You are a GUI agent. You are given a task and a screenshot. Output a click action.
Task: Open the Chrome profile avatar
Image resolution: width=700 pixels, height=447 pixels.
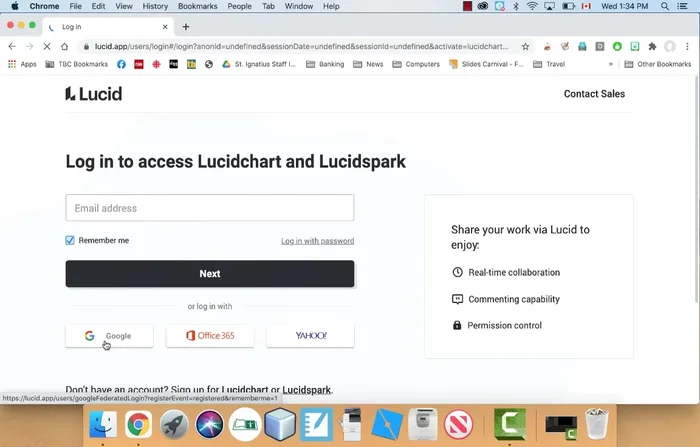(670, 46)
